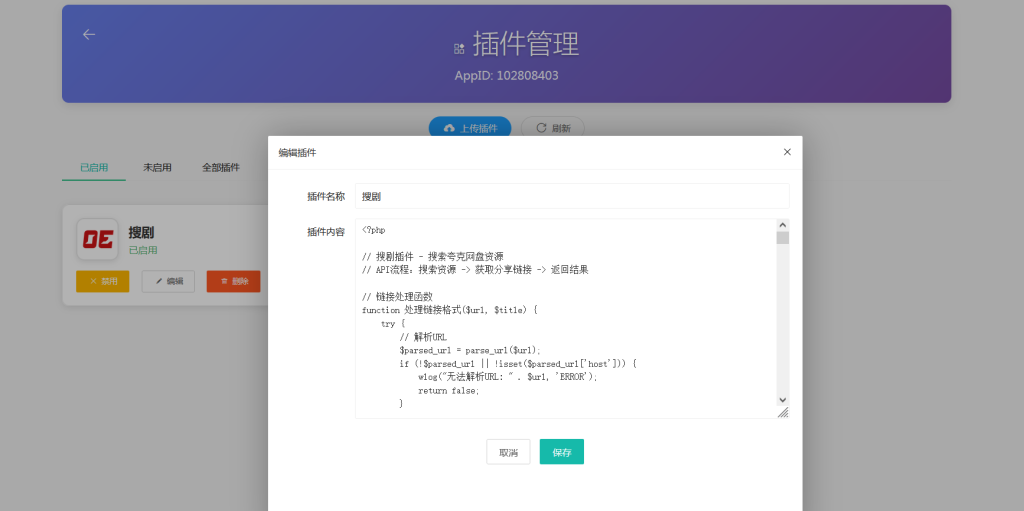Click the 刷新 refresh button
The image size is (1024, 511).
point(552,128)
